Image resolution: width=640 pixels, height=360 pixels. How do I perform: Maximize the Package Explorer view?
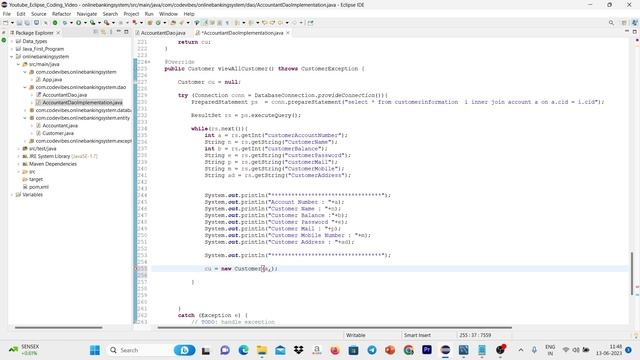point(126,32)
